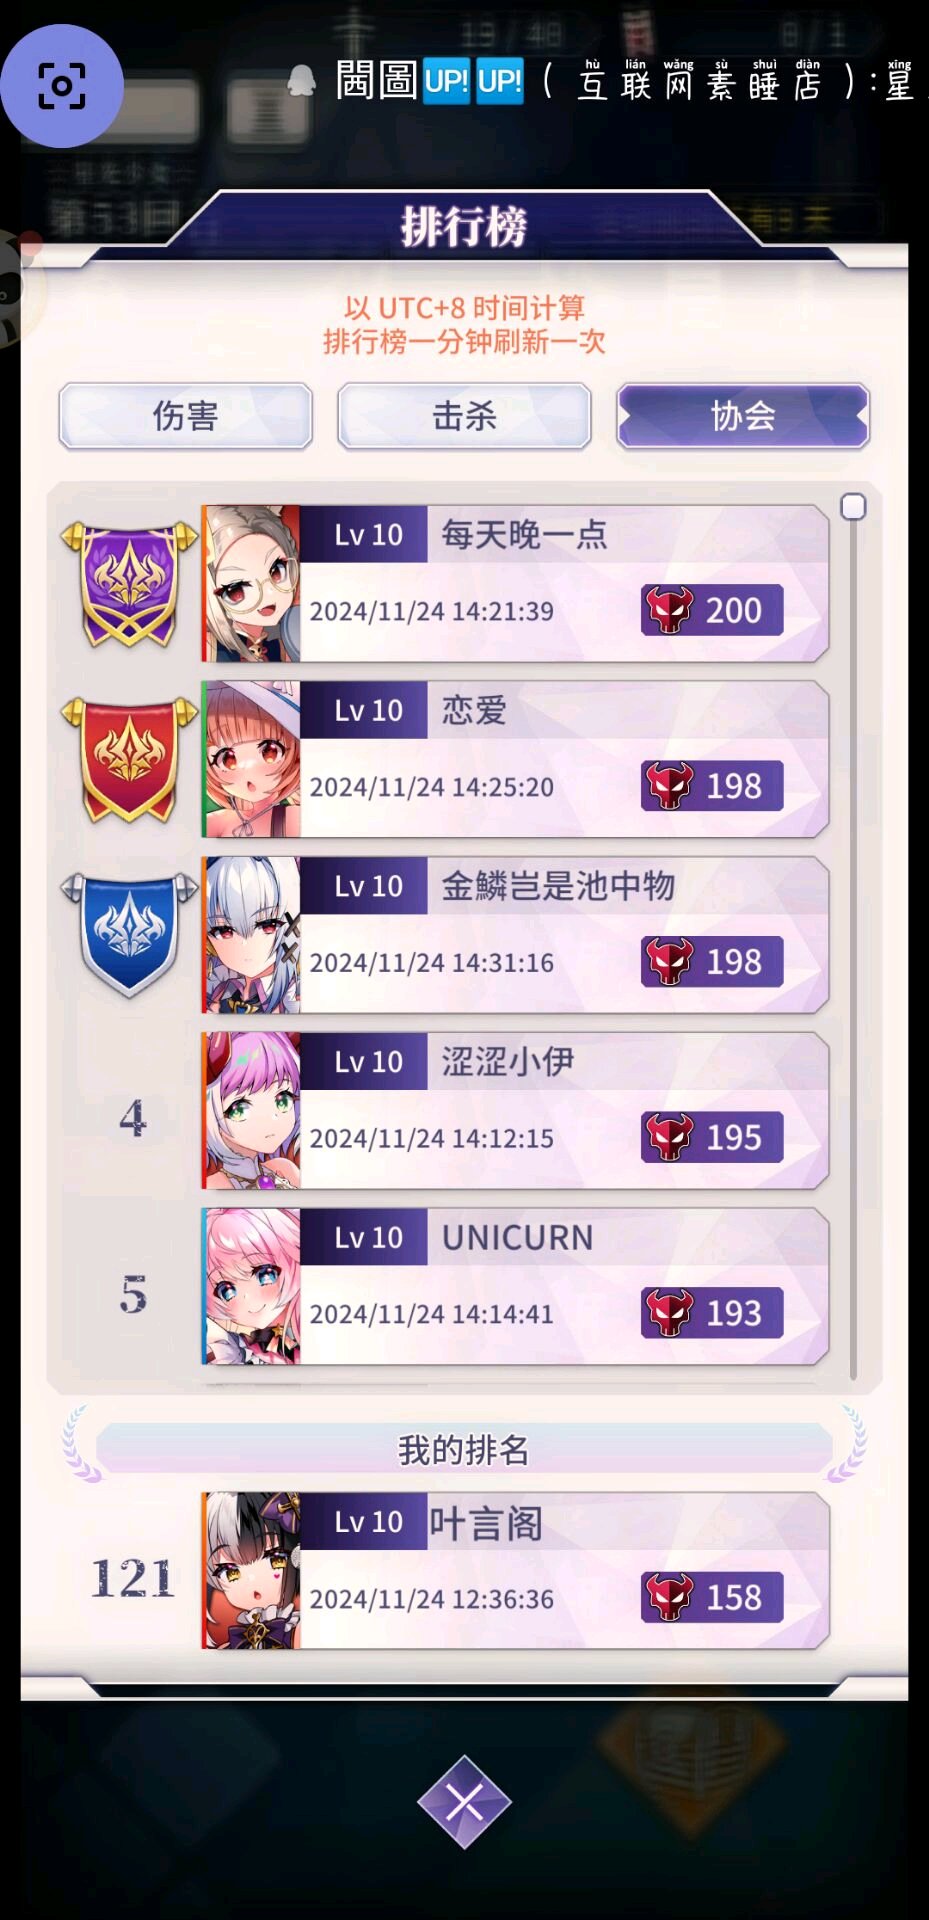Image resolution: width=929 pixels, height=1920 pixels.
Task: Open avatar of guild 每天晚一点
Action: pyautogui.click(x=252, y=584)
